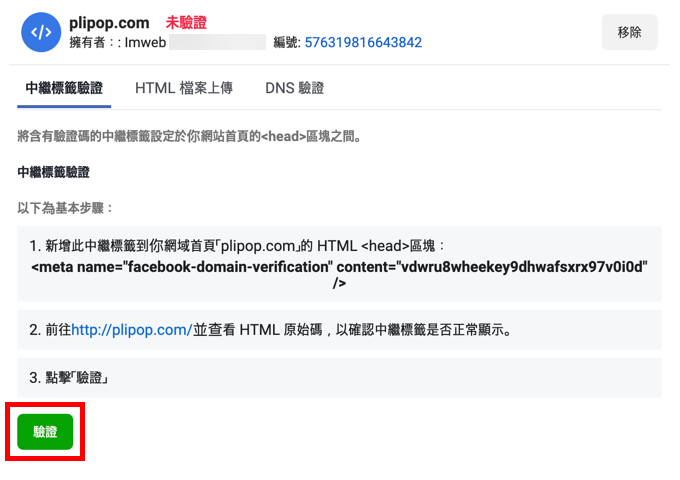Click the 未驗證 status label
This screenshot has width=680, height=480.
[x=186, y=23]
